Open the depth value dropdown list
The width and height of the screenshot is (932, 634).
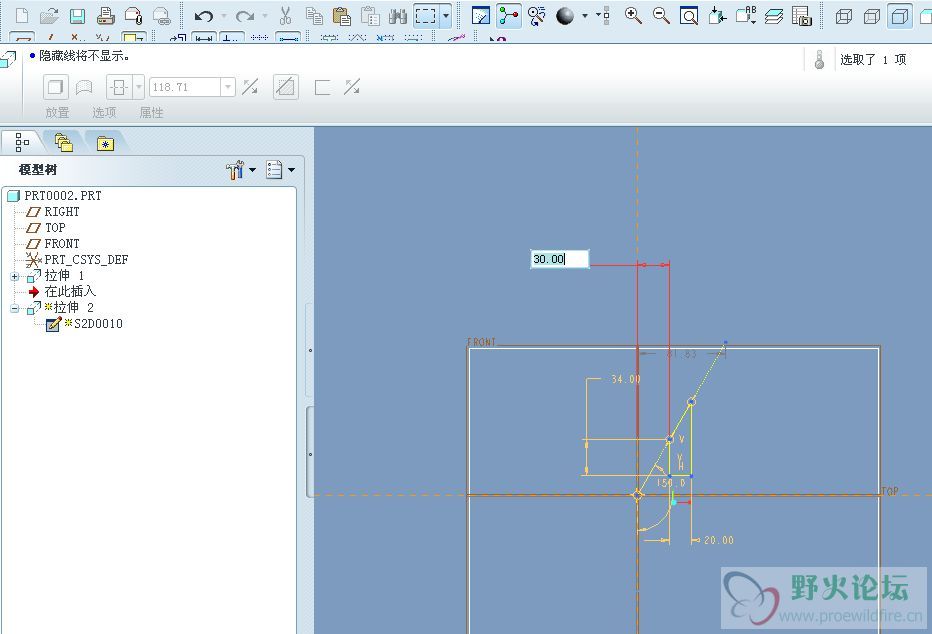(x=228, y=87)
